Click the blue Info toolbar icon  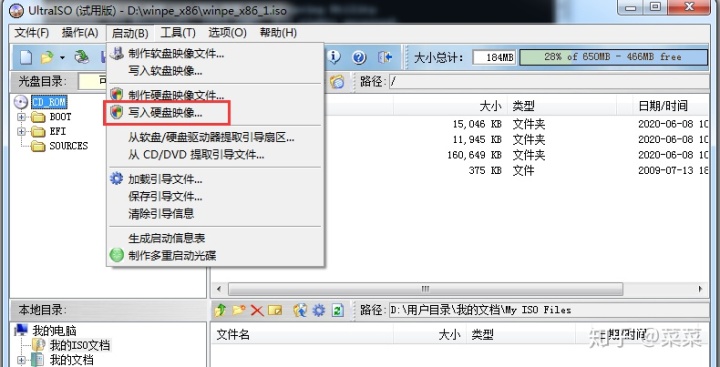(x=334, y=57)
